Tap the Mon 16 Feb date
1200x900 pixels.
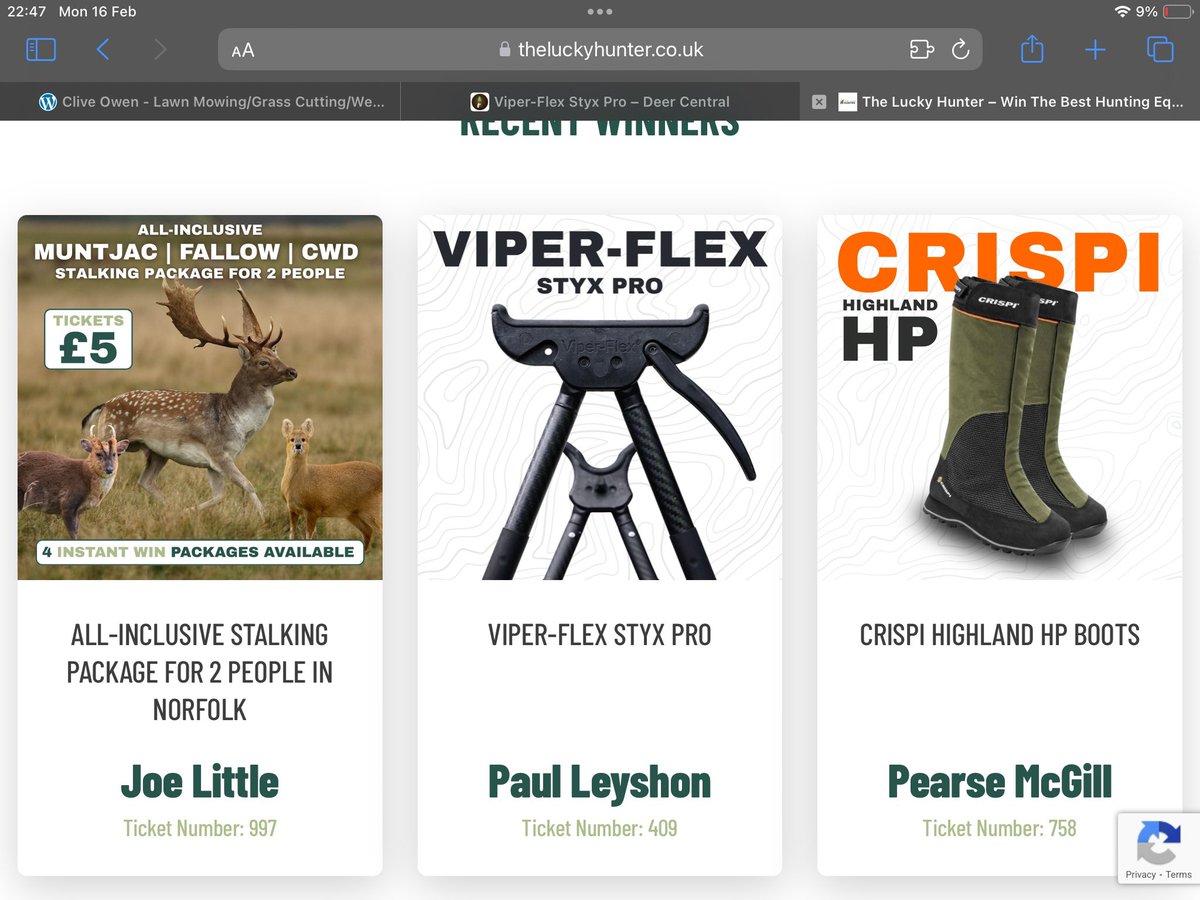coord(98,12)
